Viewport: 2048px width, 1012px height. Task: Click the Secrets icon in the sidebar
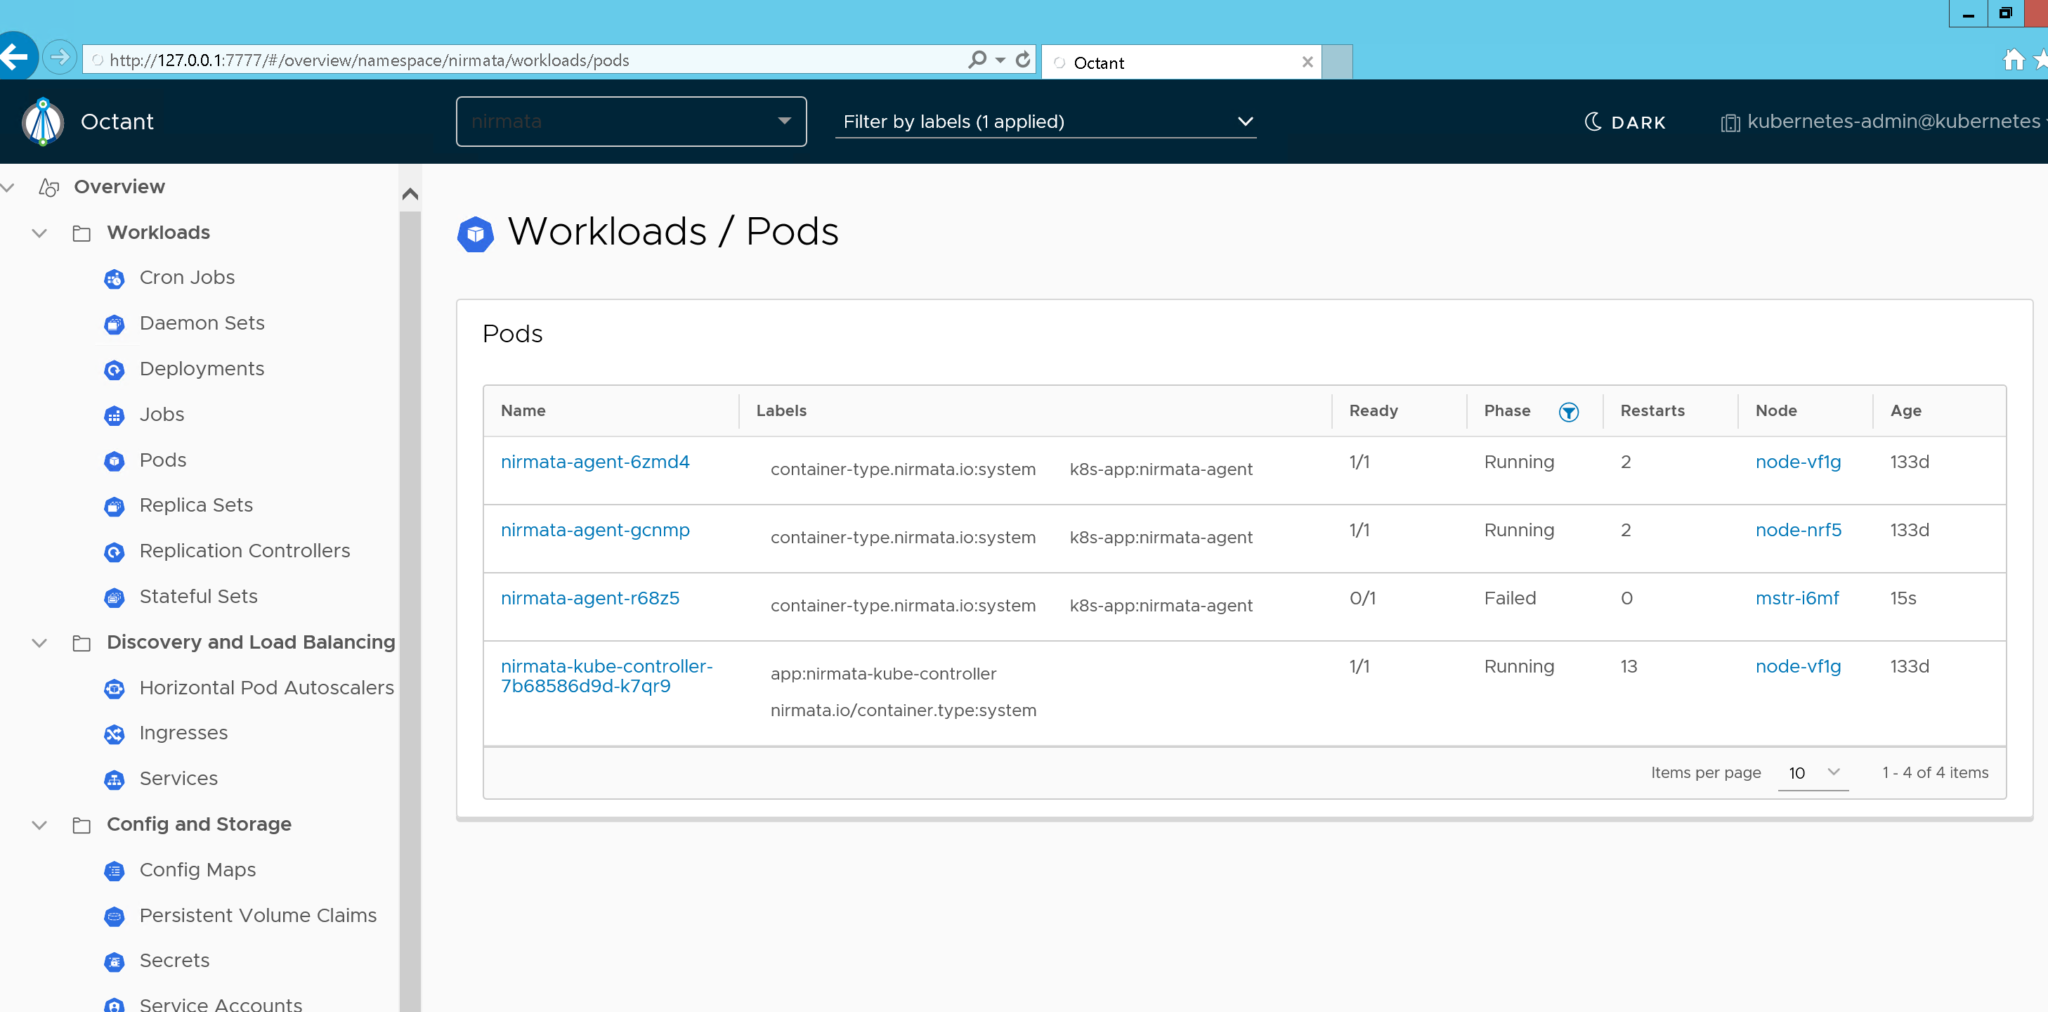coord(114,962)
